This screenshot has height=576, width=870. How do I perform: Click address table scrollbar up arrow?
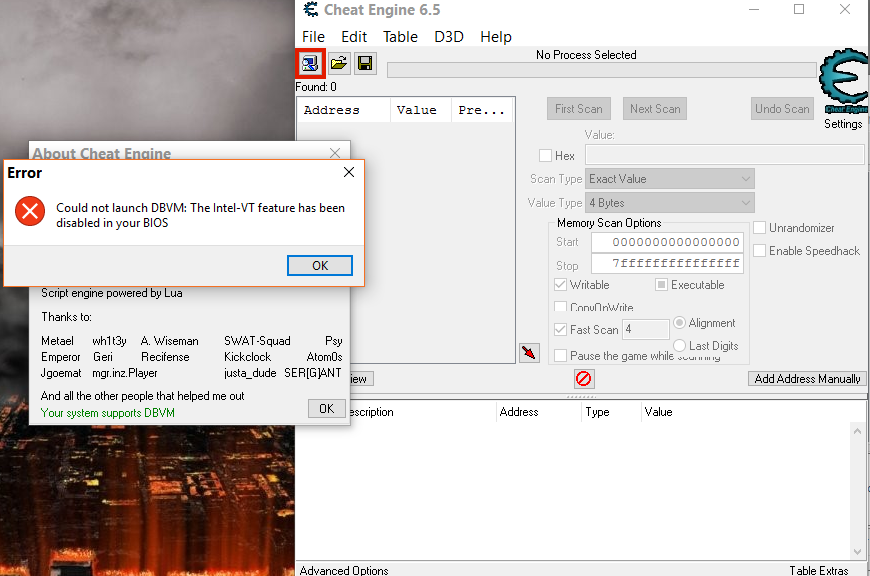coord(857,431)
